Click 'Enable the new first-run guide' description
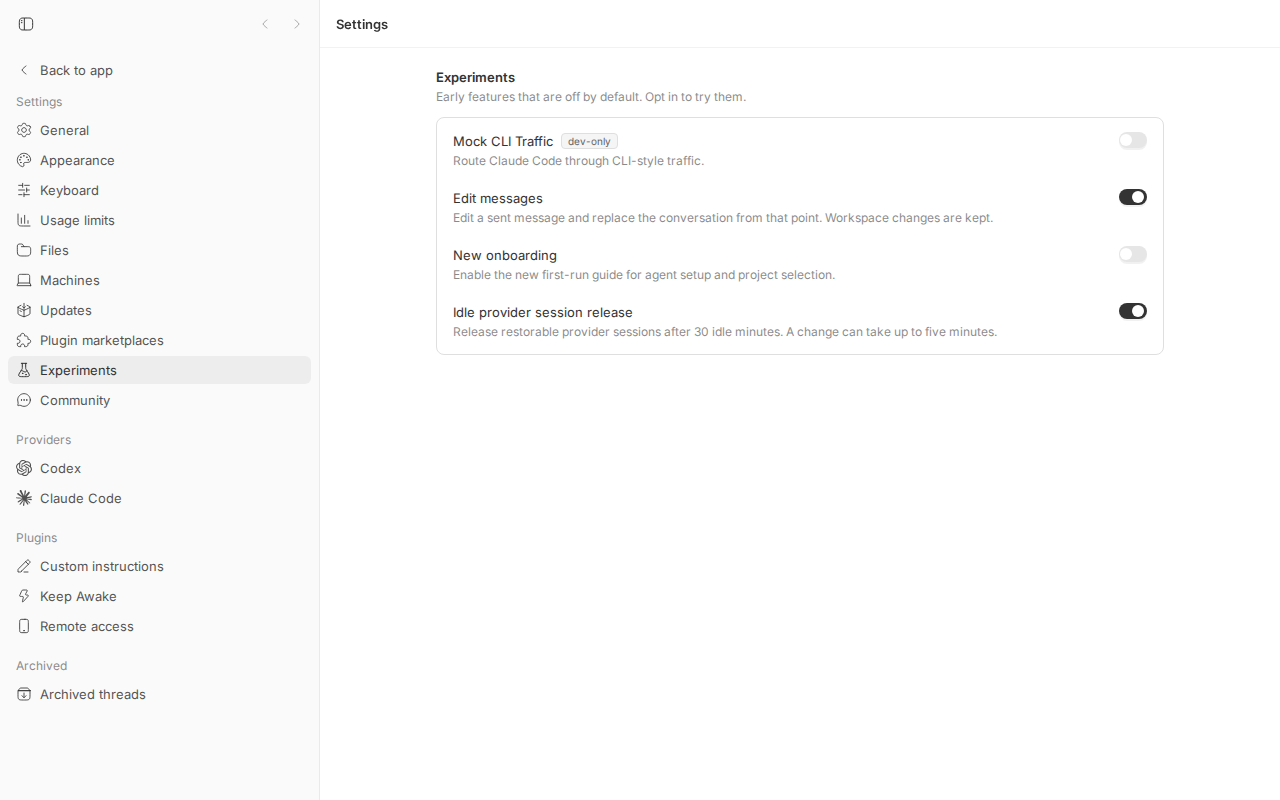1280x800 pixels. coord(644,275)
